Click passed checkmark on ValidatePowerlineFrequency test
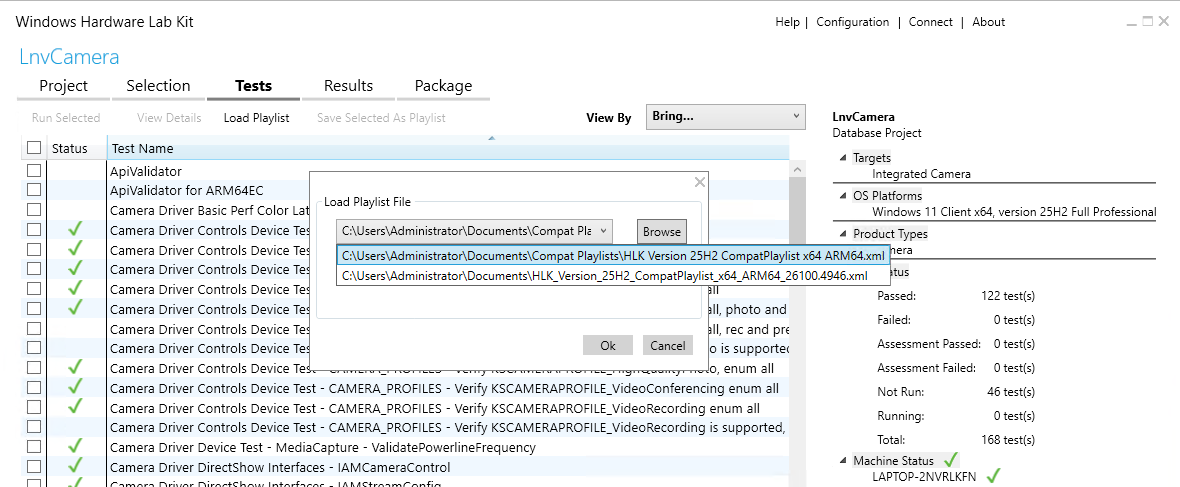This screenshot has height=487, width=1180. (x=75, y=446)
